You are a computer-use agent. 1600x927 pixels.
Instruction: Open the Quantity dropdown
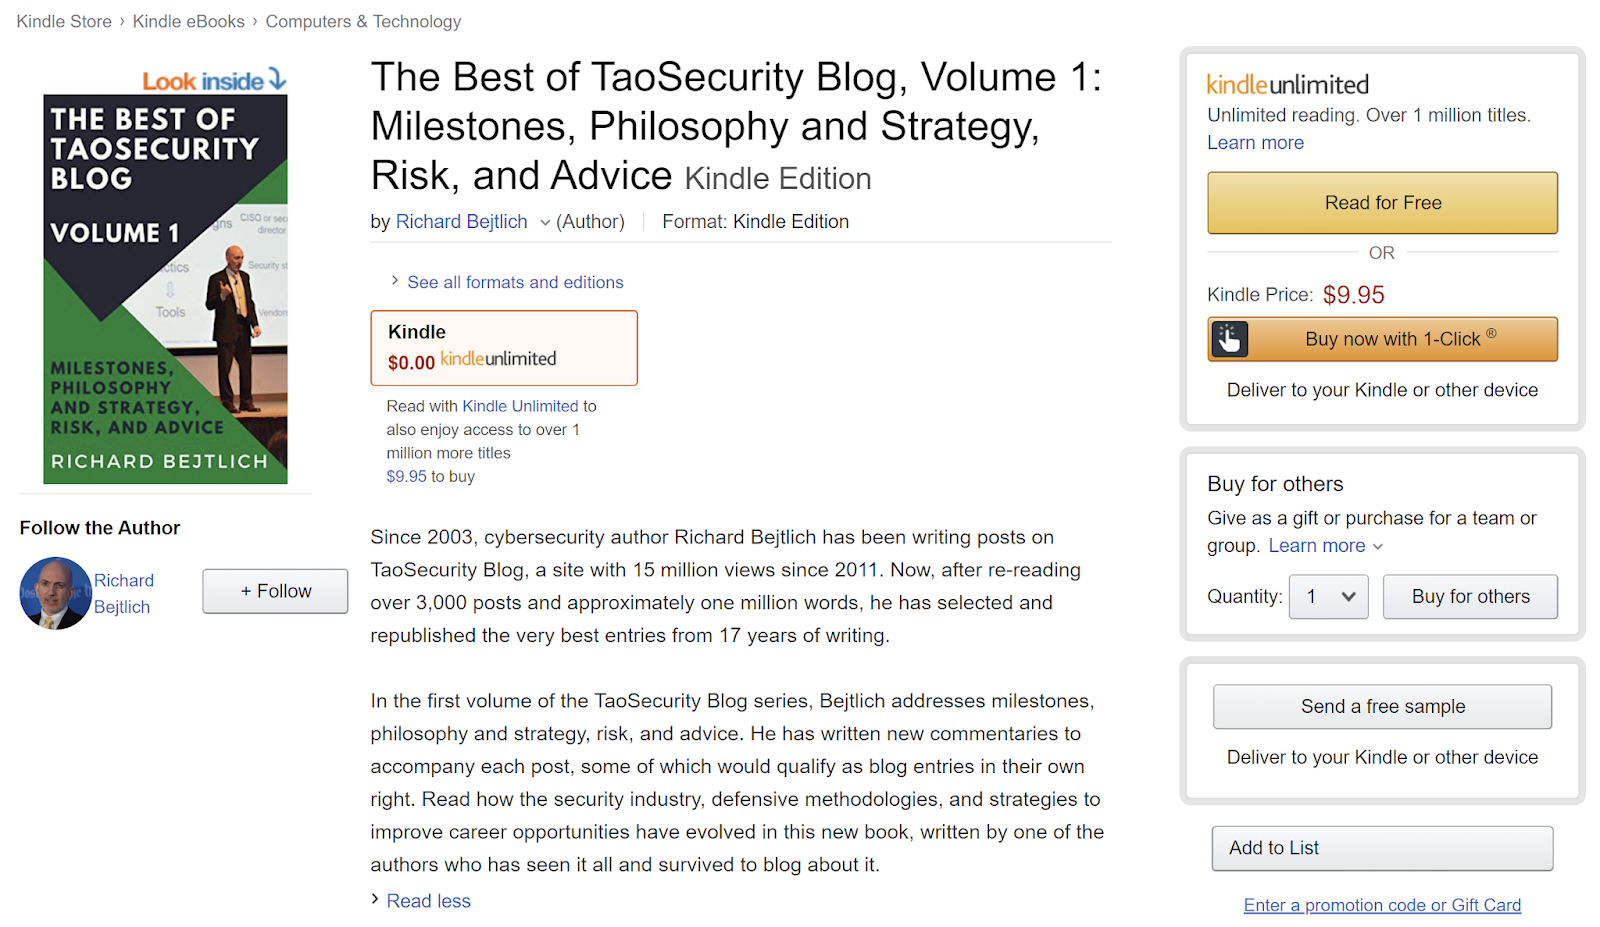(x=1328, y=597)
